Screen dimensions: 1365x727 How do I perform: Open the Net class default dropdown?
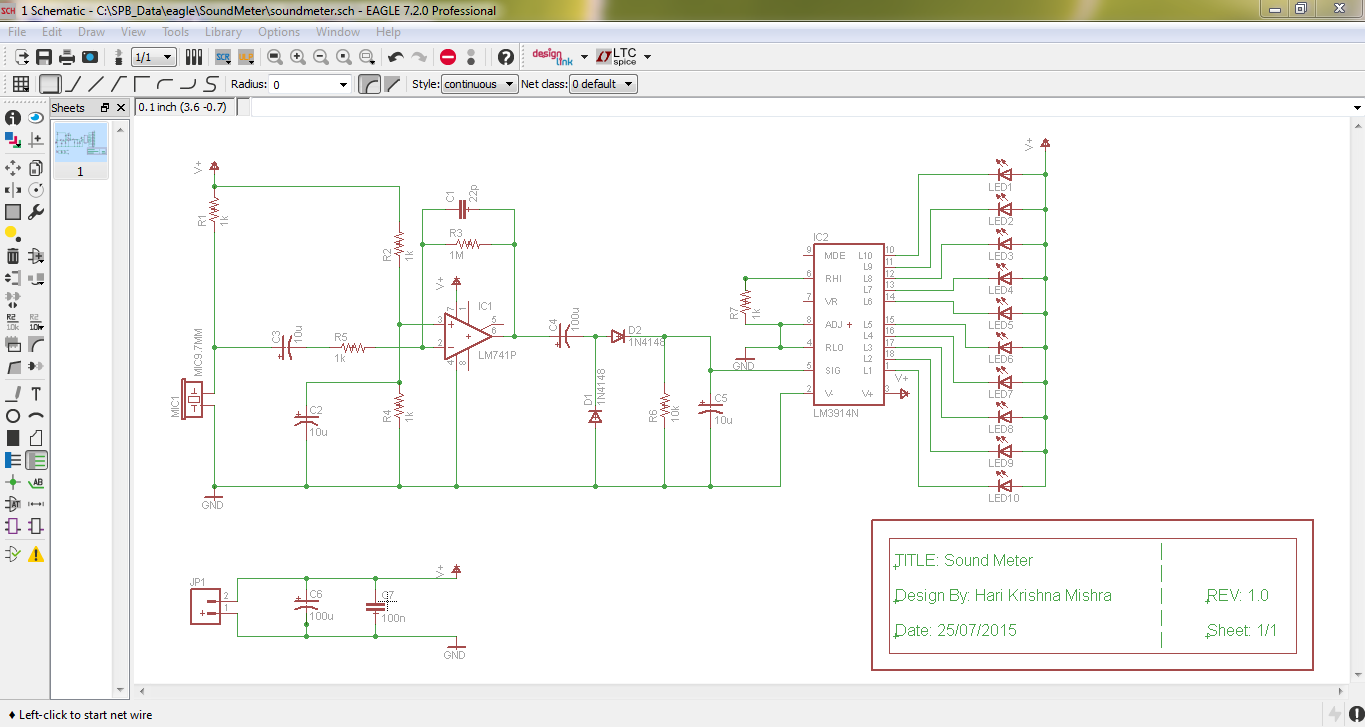tap(602, 84)
